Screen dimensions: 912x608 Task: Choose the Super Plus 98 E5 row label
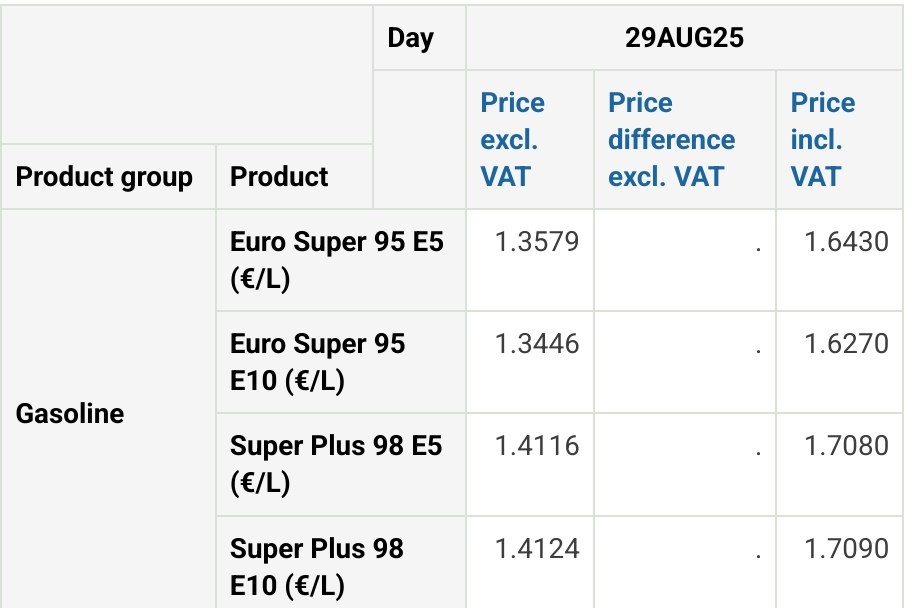[x=336, y=464]
